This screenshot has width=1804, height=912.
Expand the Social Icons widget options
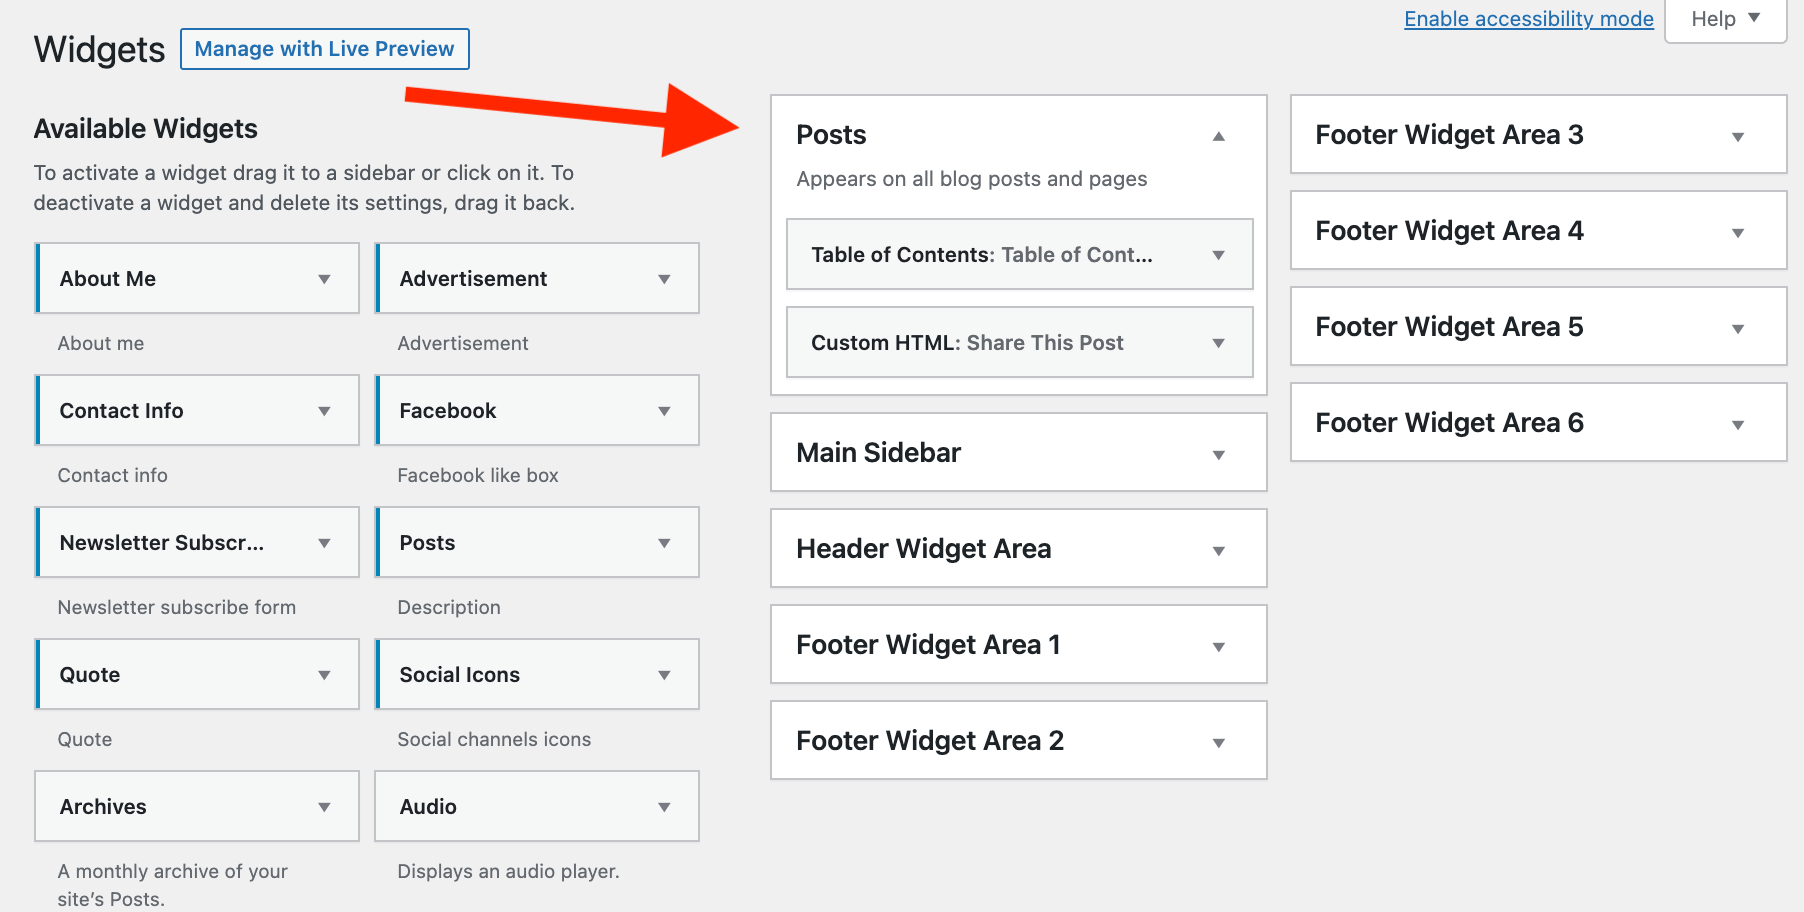[664, 674]
